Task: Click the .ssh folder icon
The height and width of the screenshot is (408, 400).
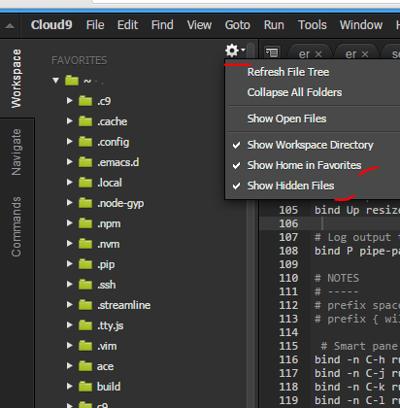Action: [x=85, y=284]
